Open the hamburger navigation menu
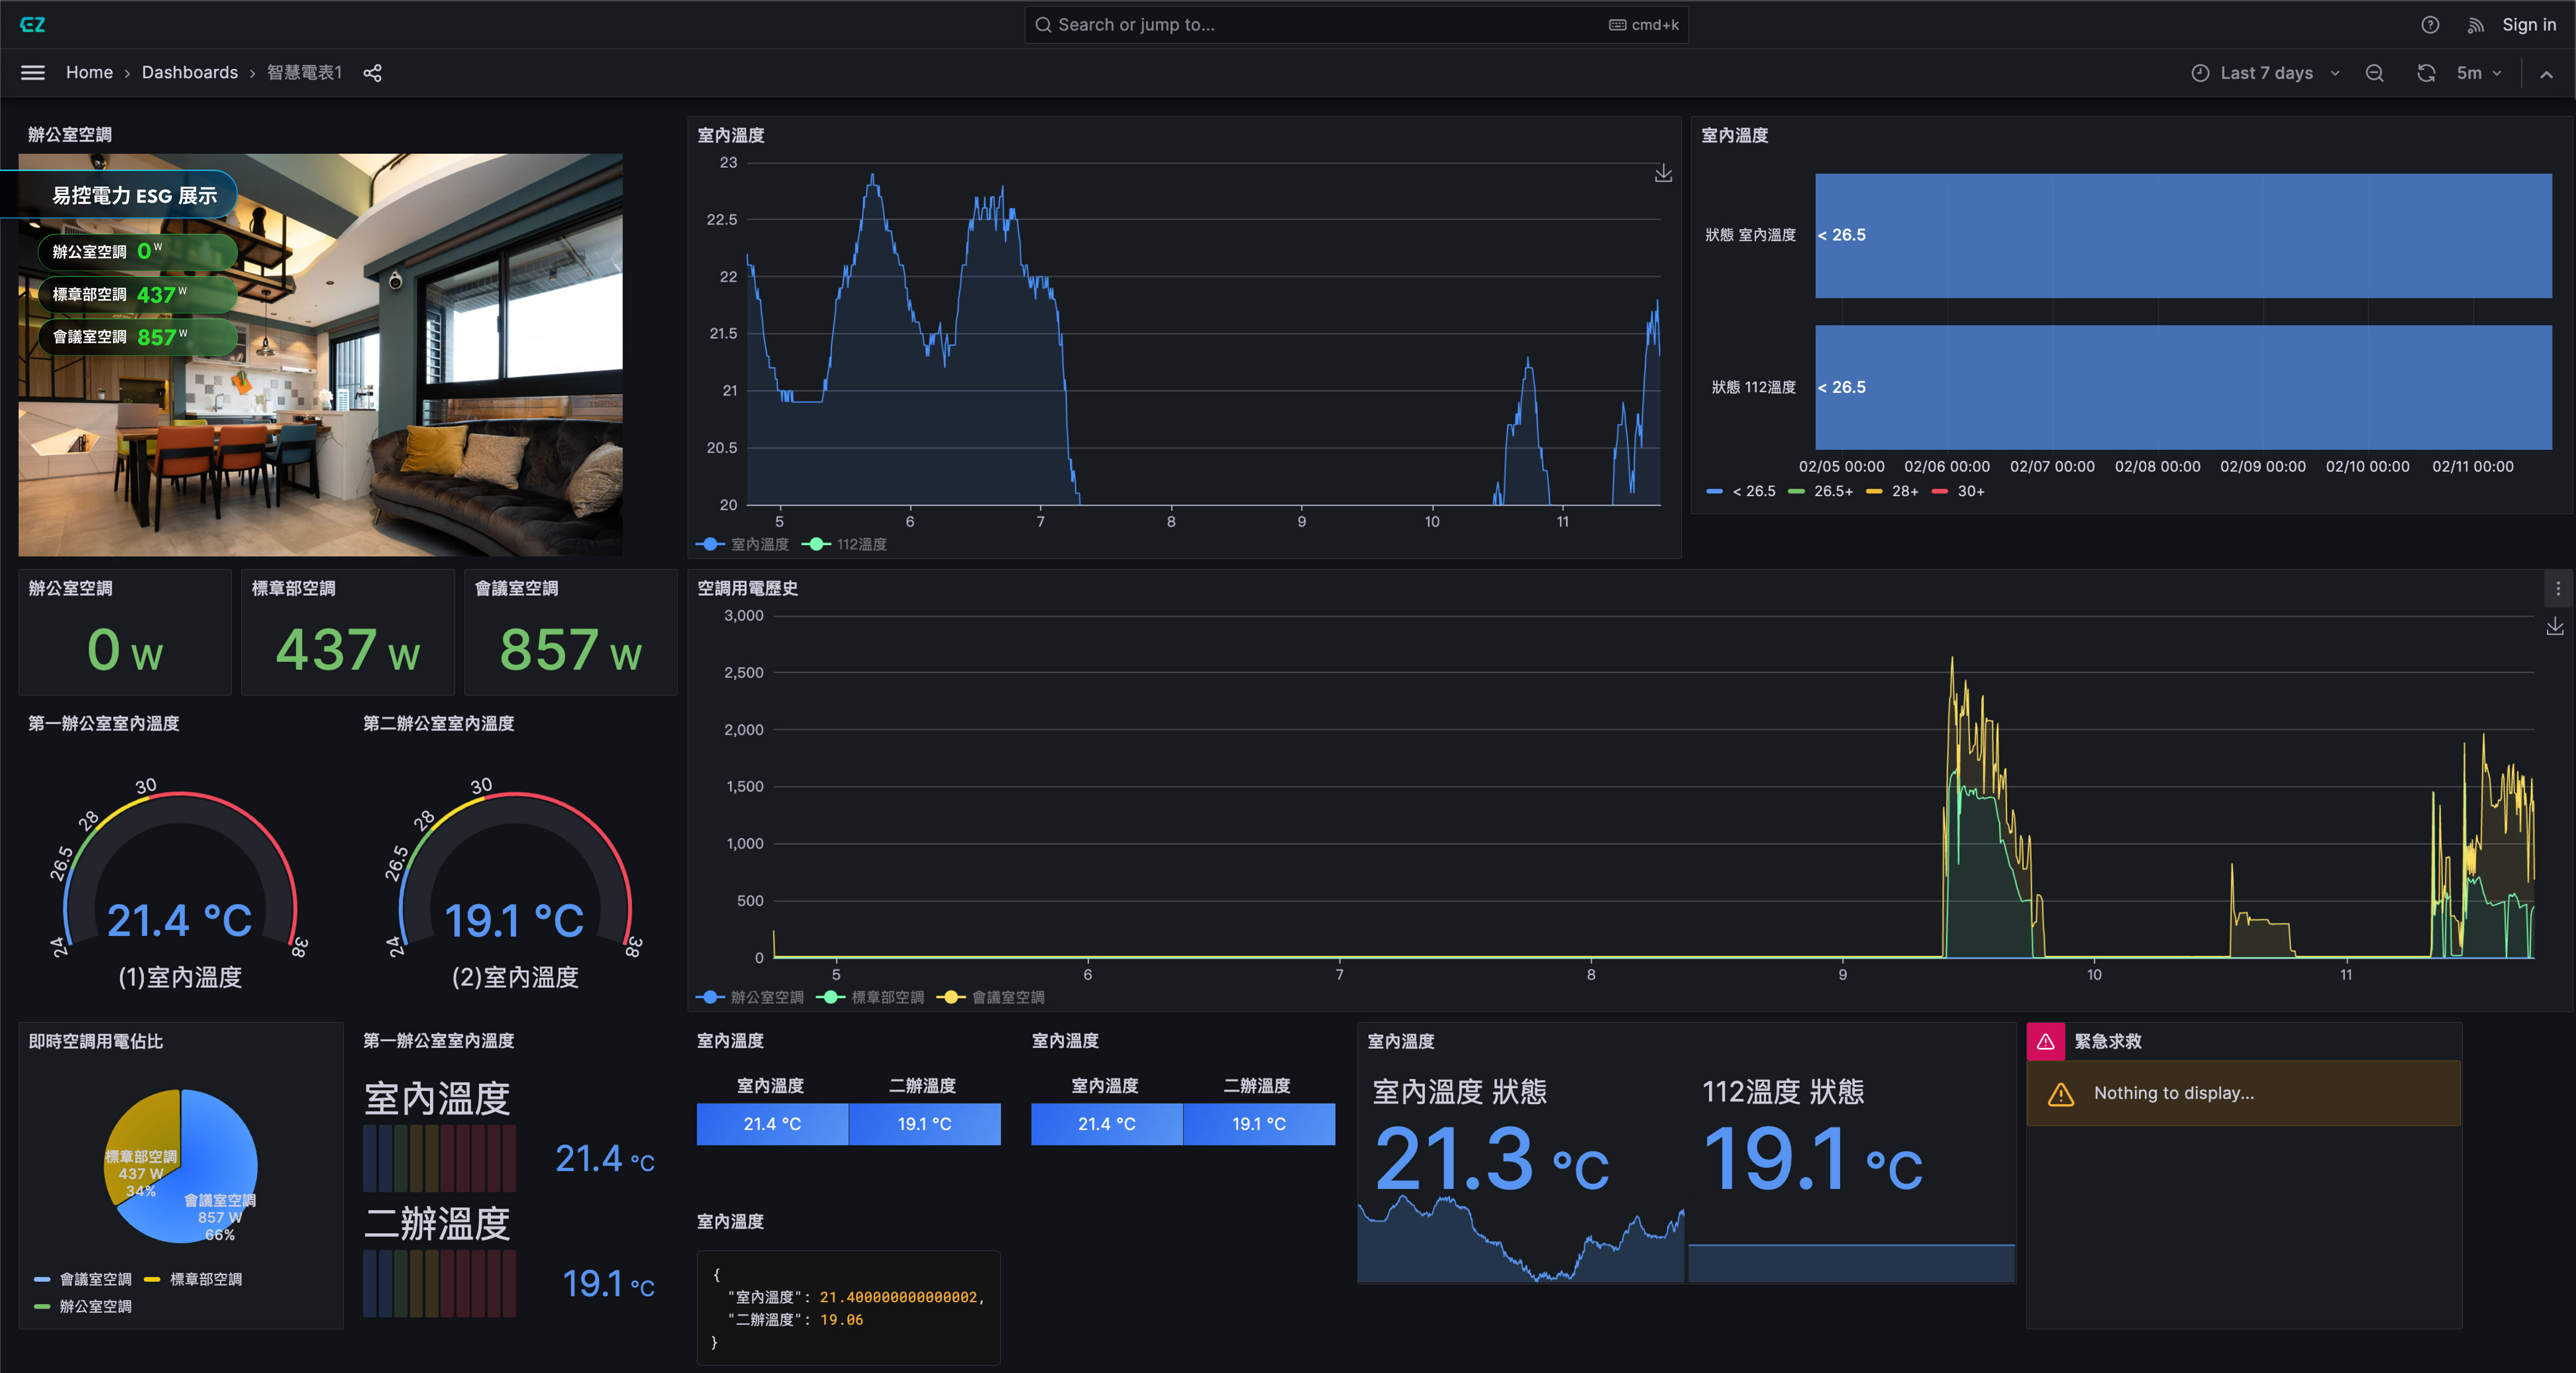The height and width of the screenshot is (1373, 2576). click(33, 73)
